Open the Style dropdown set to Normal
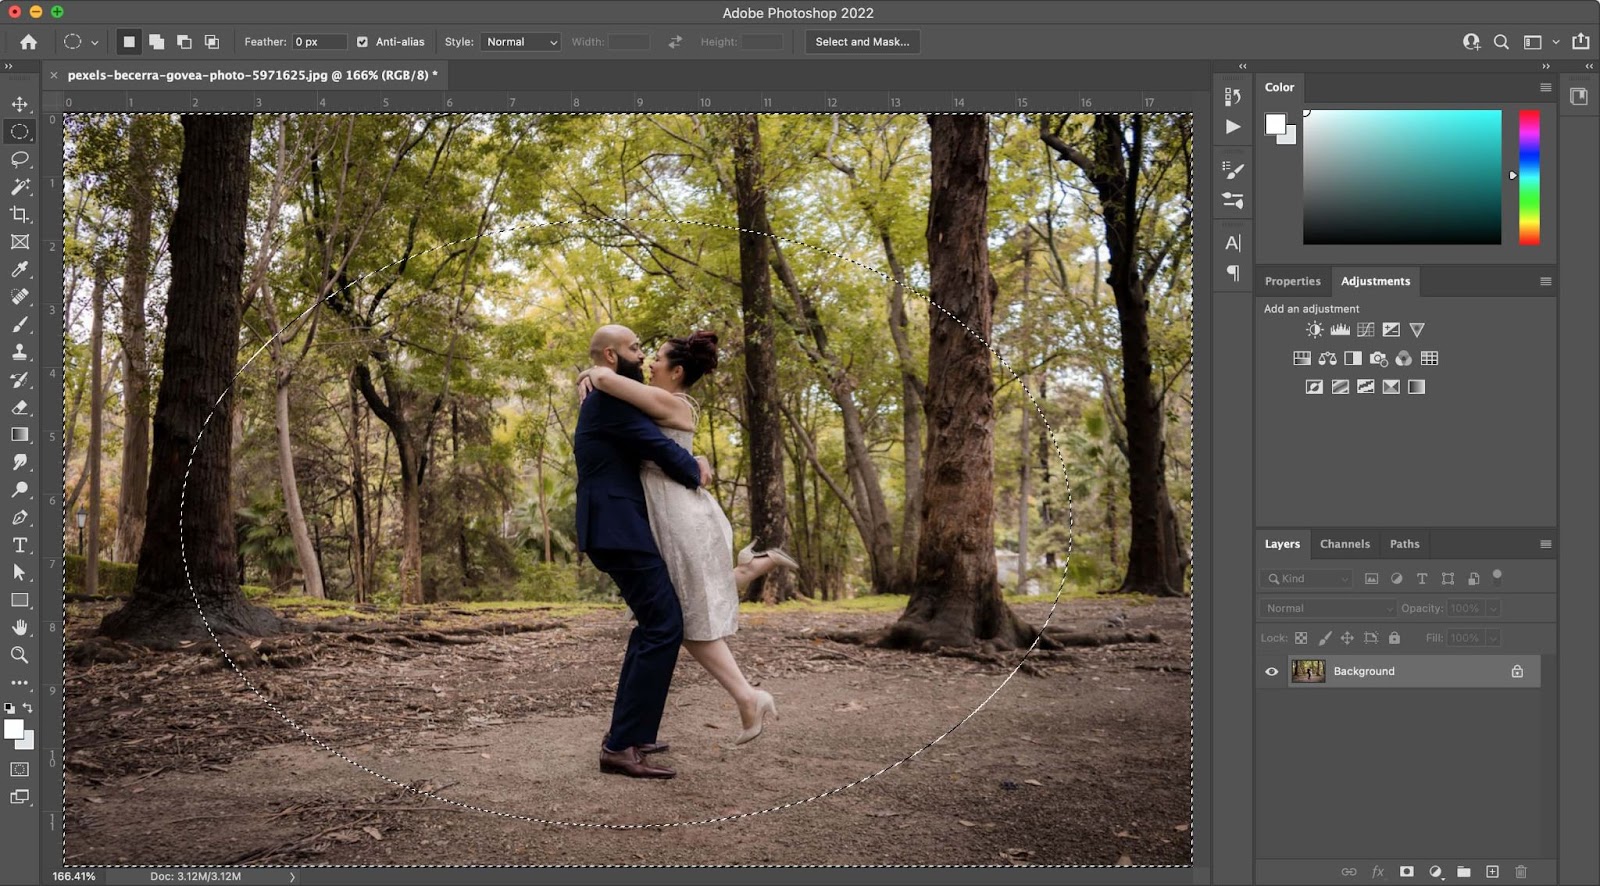Screen dimensions: 1600x886 (520, 42)
